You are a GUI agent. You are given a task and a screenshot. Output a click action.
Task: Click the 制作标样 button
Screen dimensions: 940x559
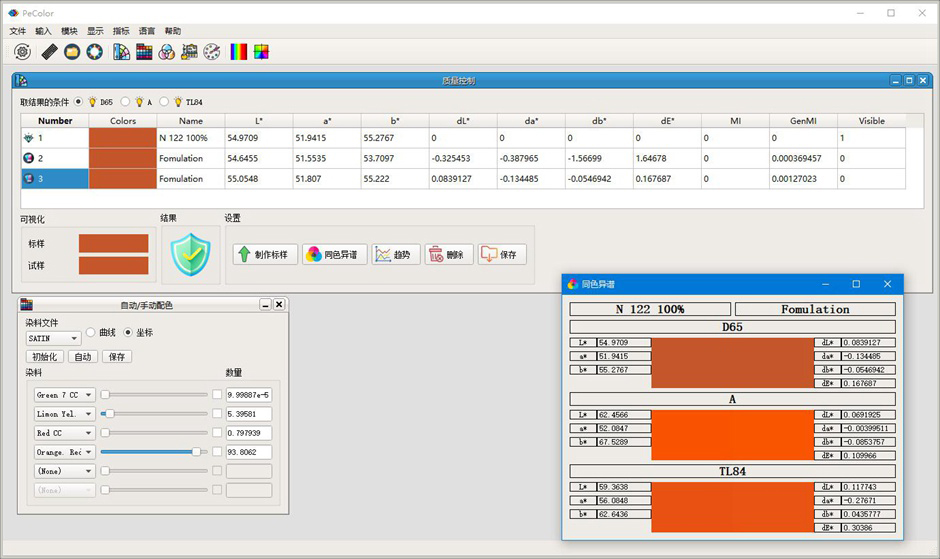[x=264, y=255]
